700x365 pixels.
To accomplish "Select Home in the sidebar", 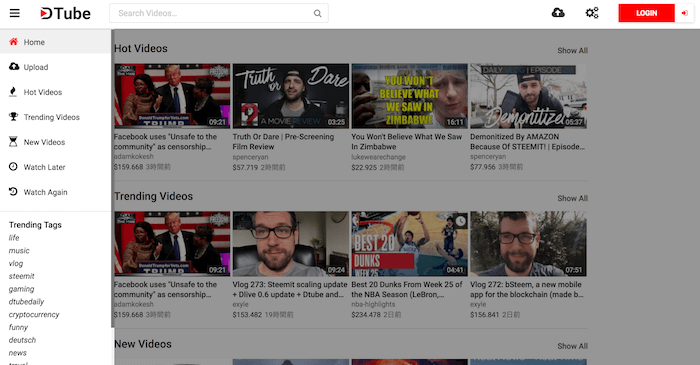I will (x=55, y=42).
